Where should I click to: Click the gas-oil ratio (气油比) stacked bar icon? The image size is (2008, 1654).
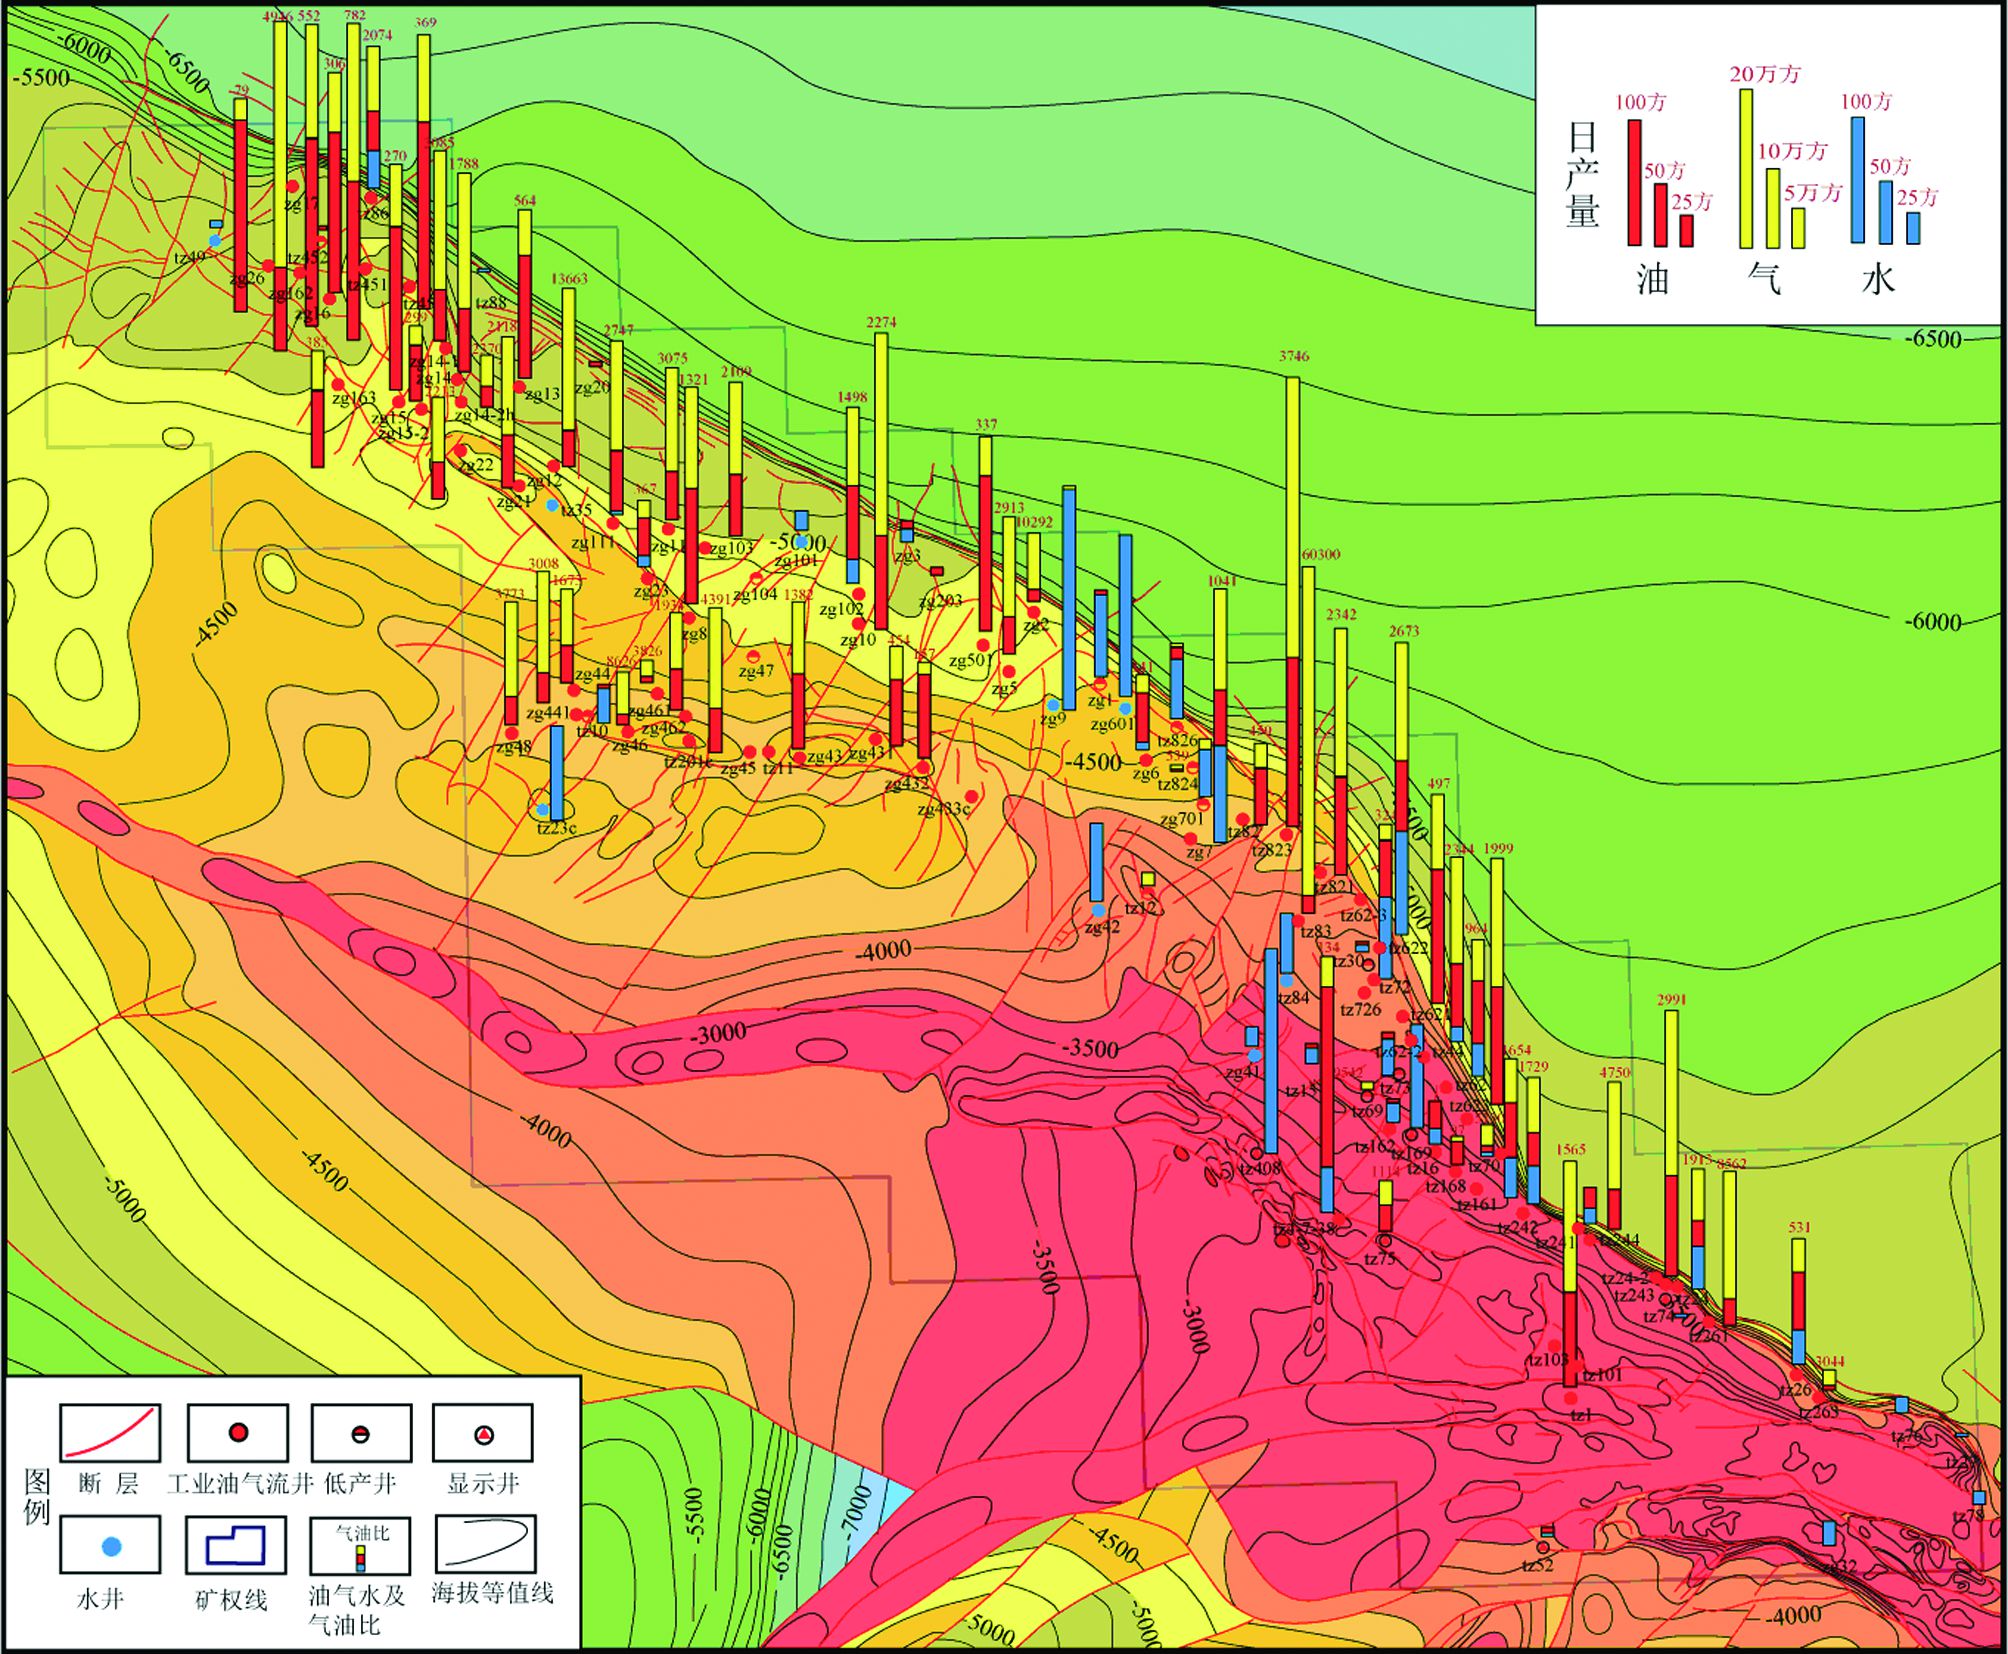point(361,1556)
